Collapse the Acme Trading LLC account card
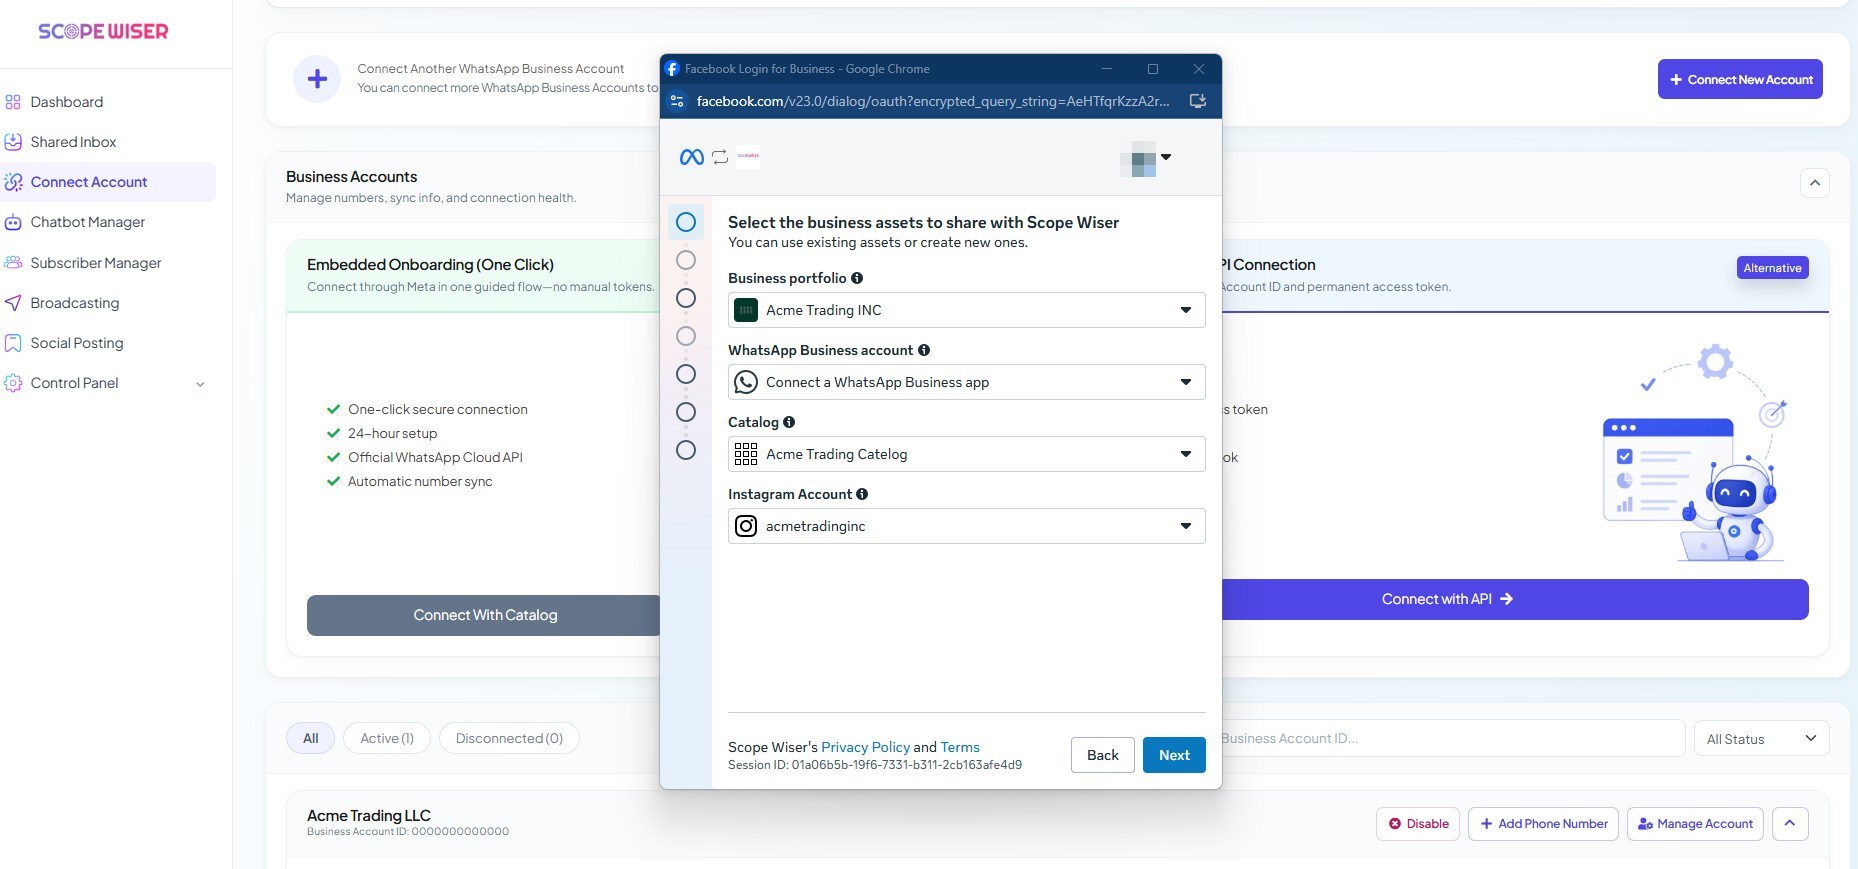This screenshot has height=869, width=1858. pos(1790,824)
